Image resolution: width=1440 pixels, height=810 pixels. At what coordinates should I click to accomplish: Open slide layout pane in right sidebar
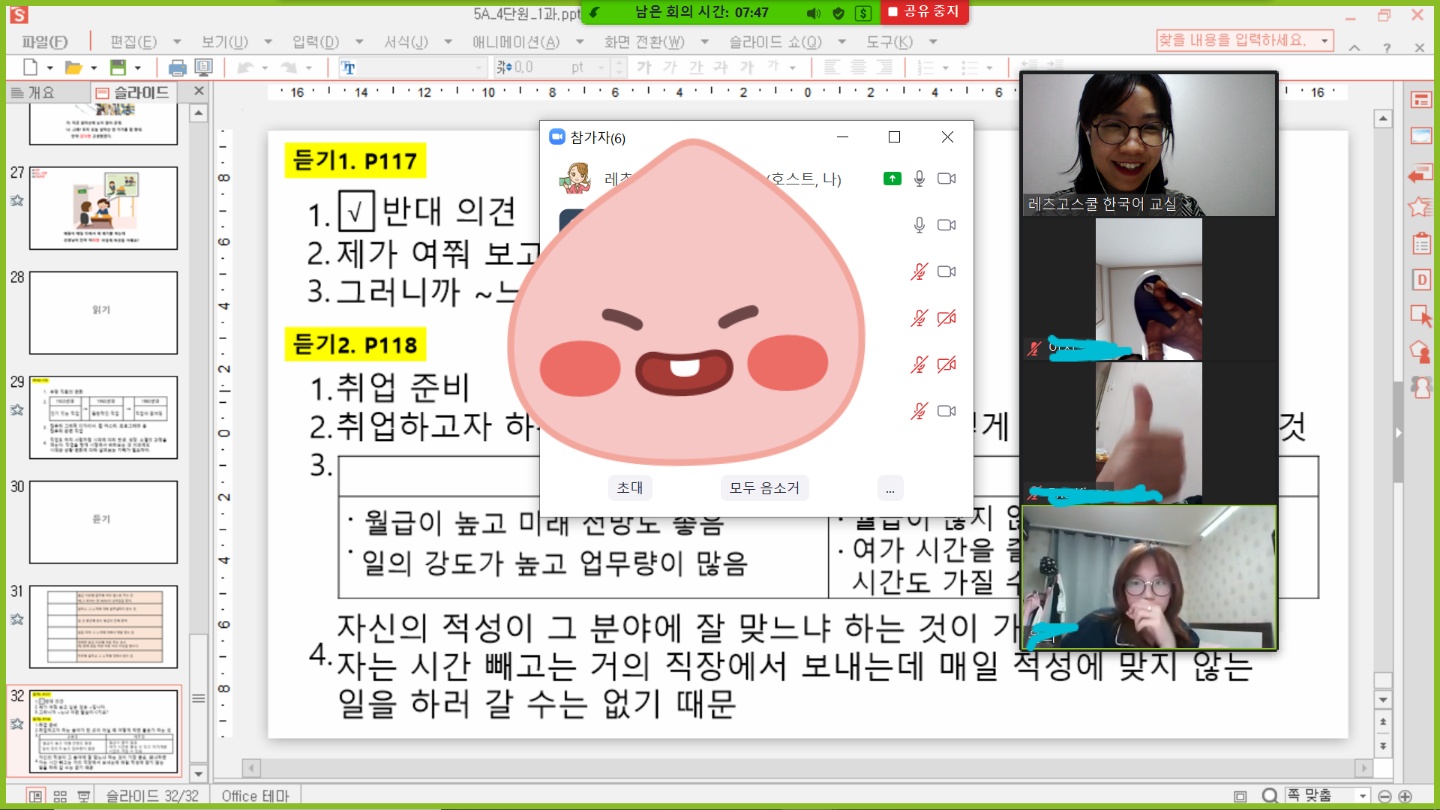tap(1421, 99)
